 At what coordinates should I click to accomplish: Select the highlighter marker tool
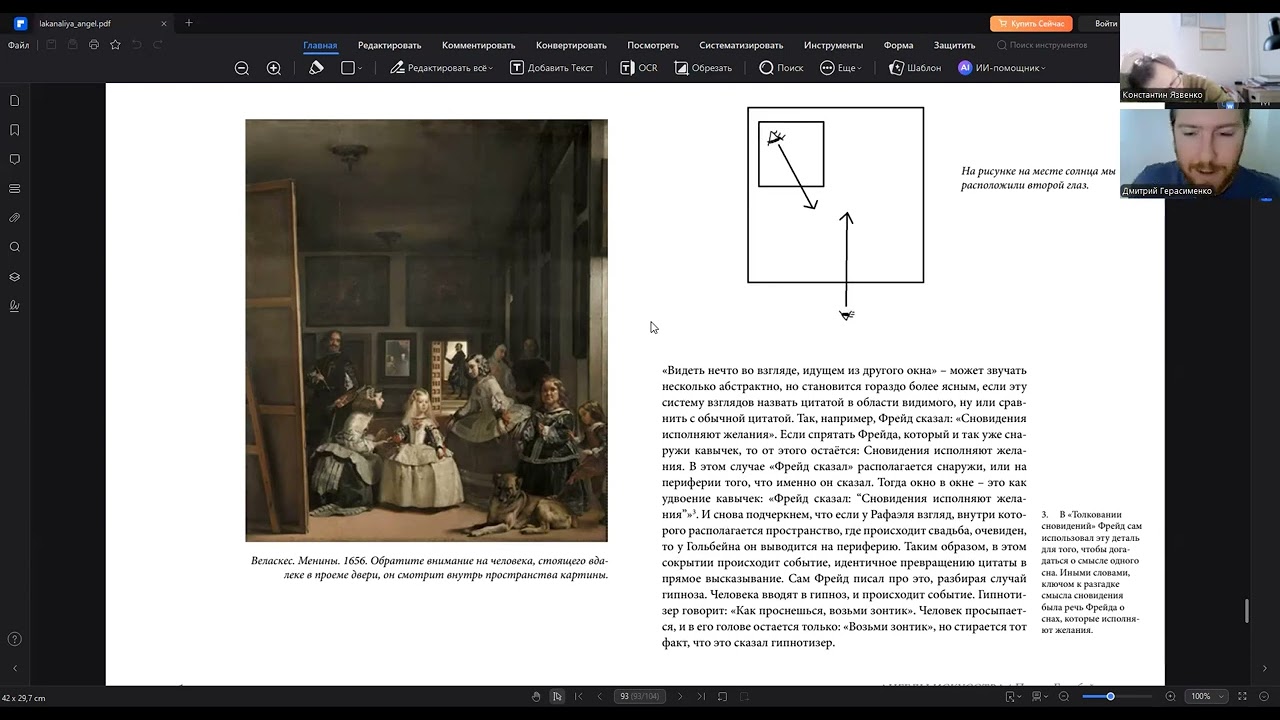tap(316, 68)
